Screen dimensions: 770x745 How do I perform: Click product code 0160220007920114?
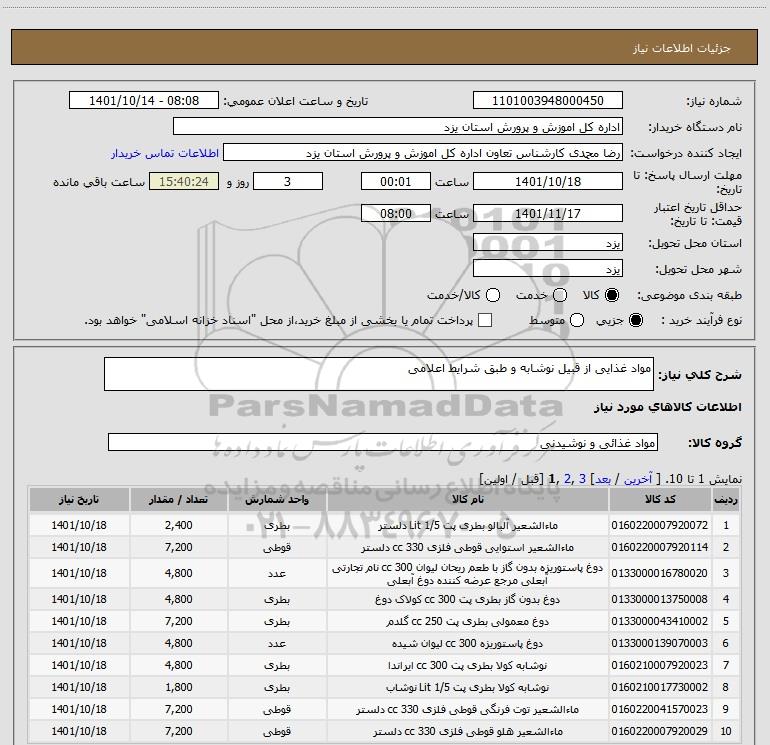[660, 547]
